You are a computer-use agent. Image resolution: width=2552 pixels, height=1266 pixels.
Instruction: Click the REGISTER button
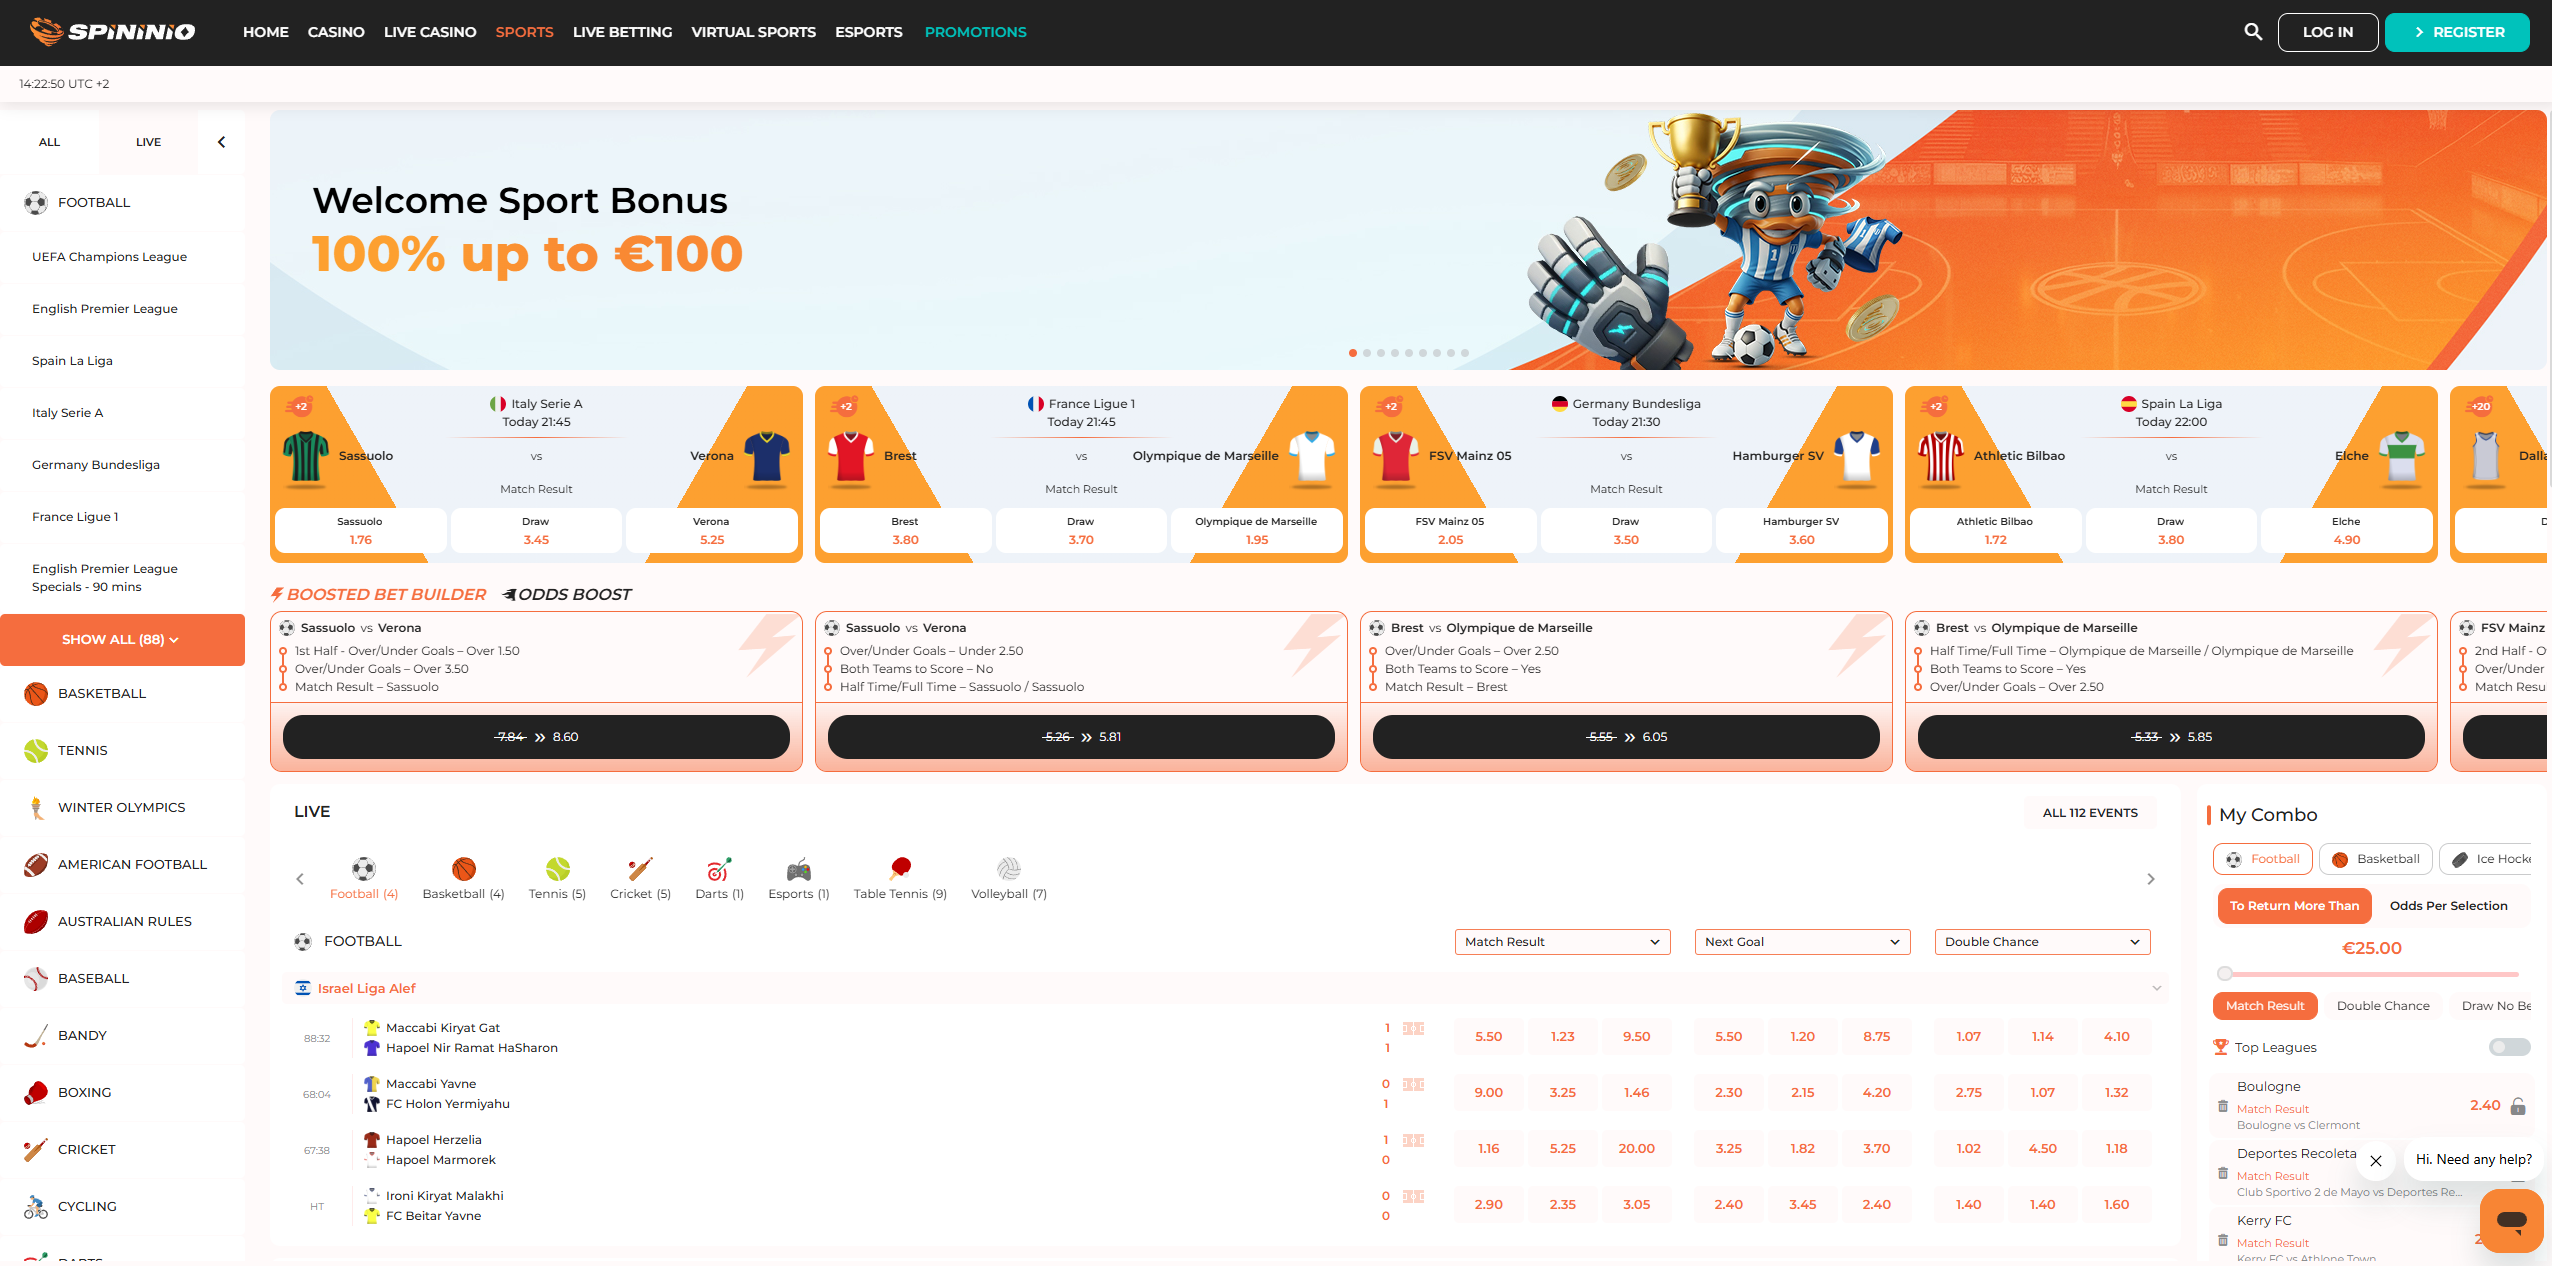click(2457, 31)
